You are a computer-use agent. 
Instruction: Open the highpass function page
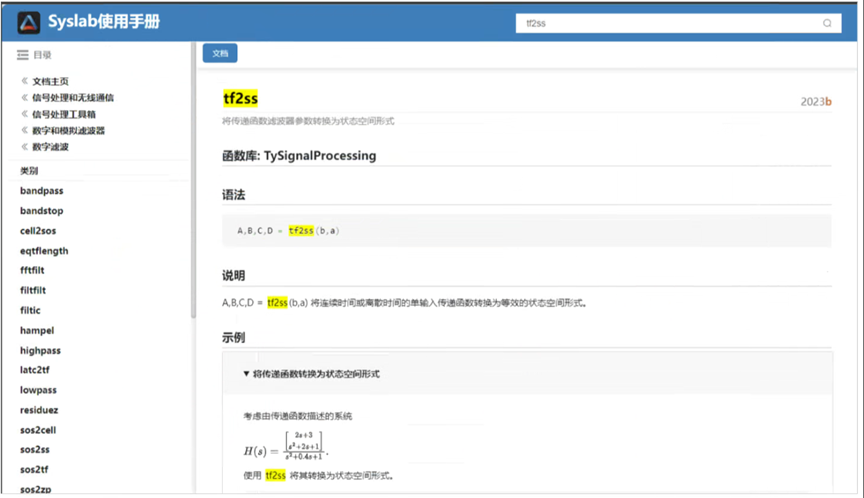click(x=40, y=350)
